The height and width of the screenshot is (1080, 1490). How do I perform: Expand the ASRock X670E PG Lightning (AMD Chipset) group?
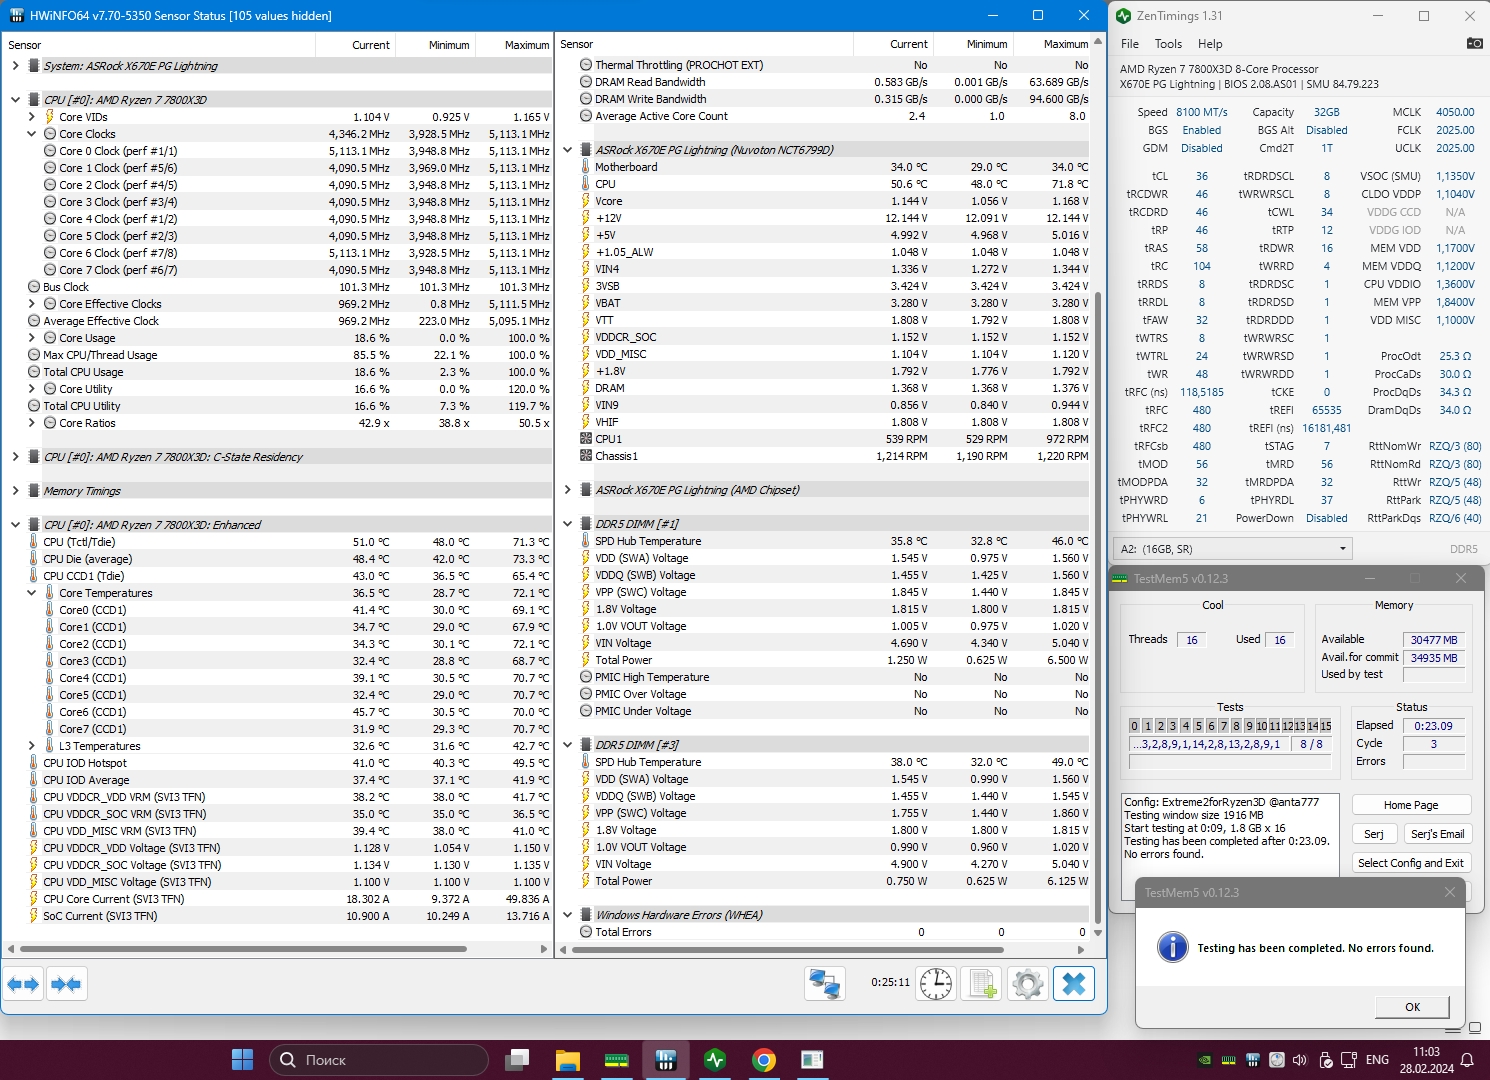(567, 490)
